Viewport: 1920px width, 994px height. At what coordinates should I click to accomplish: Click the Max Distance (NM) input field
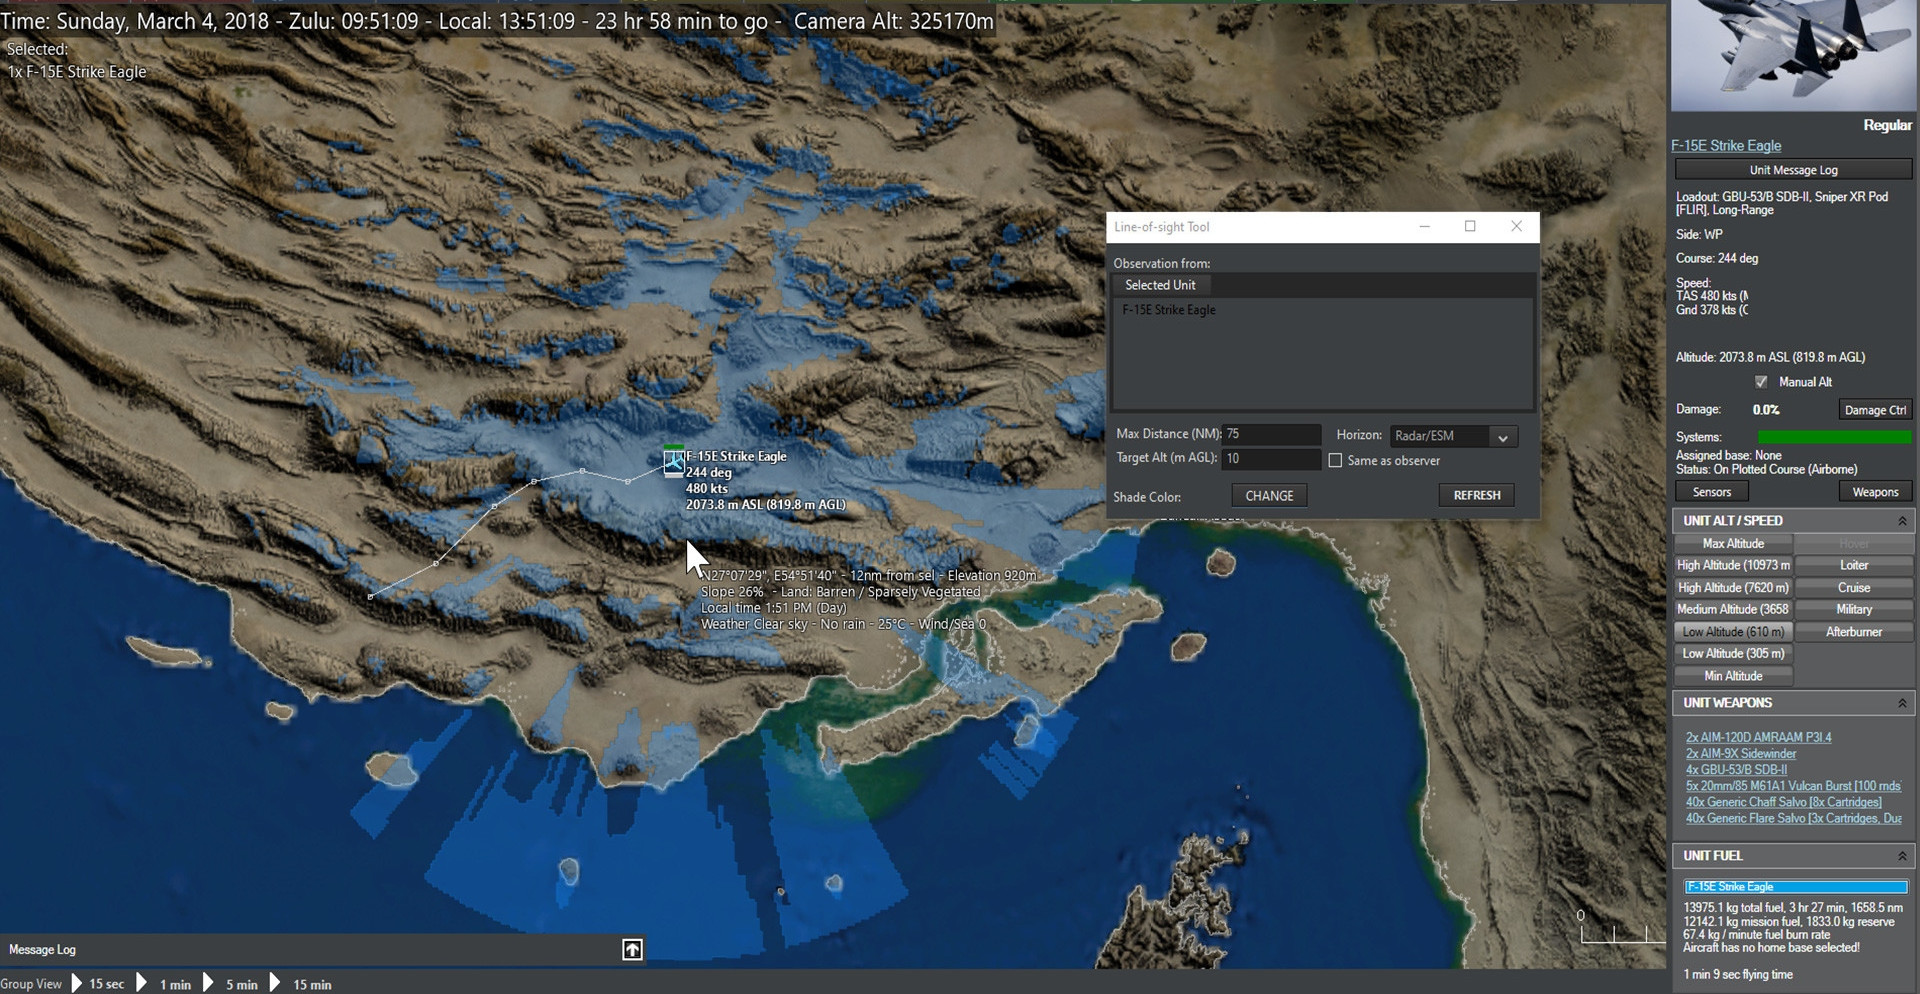click(1271, 434)
